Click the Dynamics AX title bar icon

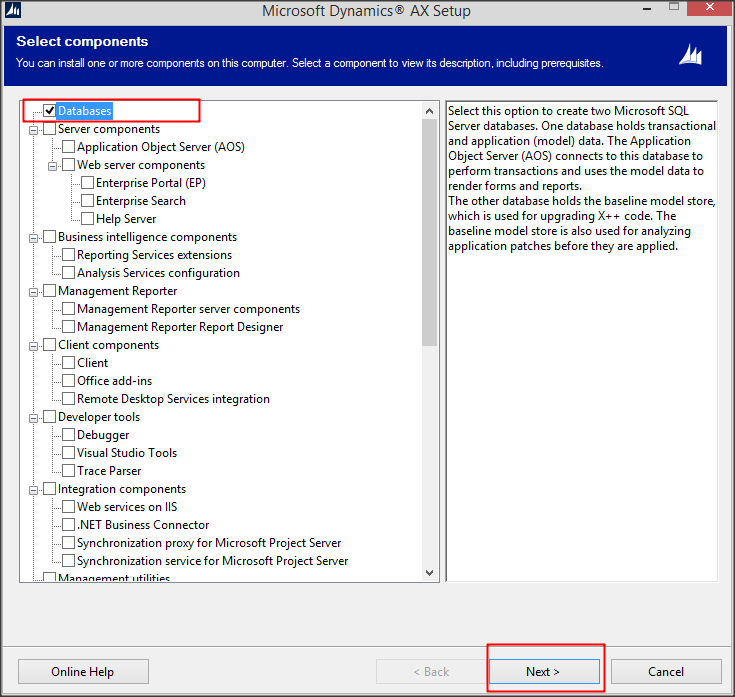(13, 10)
